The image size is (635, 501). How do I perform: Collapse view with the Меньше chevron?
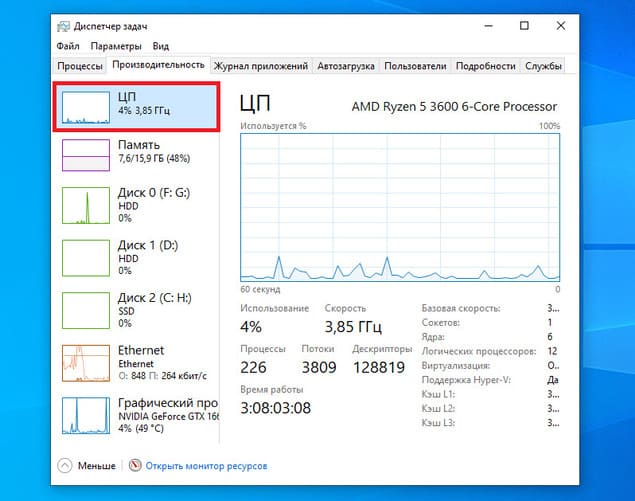point(65,466)
